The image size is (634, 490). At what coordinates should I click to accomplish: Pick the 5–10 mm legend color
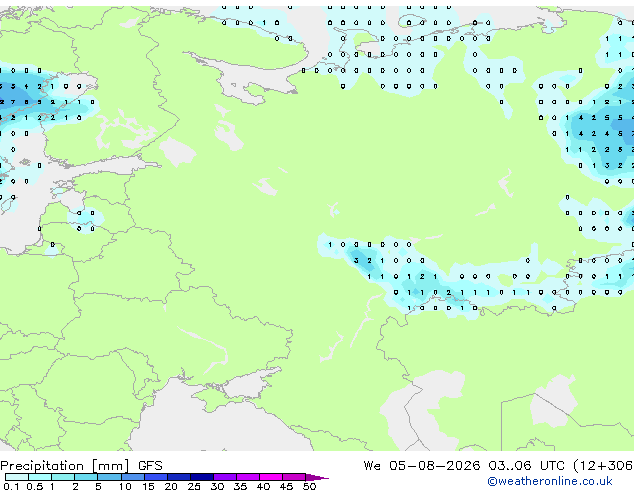point(109,477)
